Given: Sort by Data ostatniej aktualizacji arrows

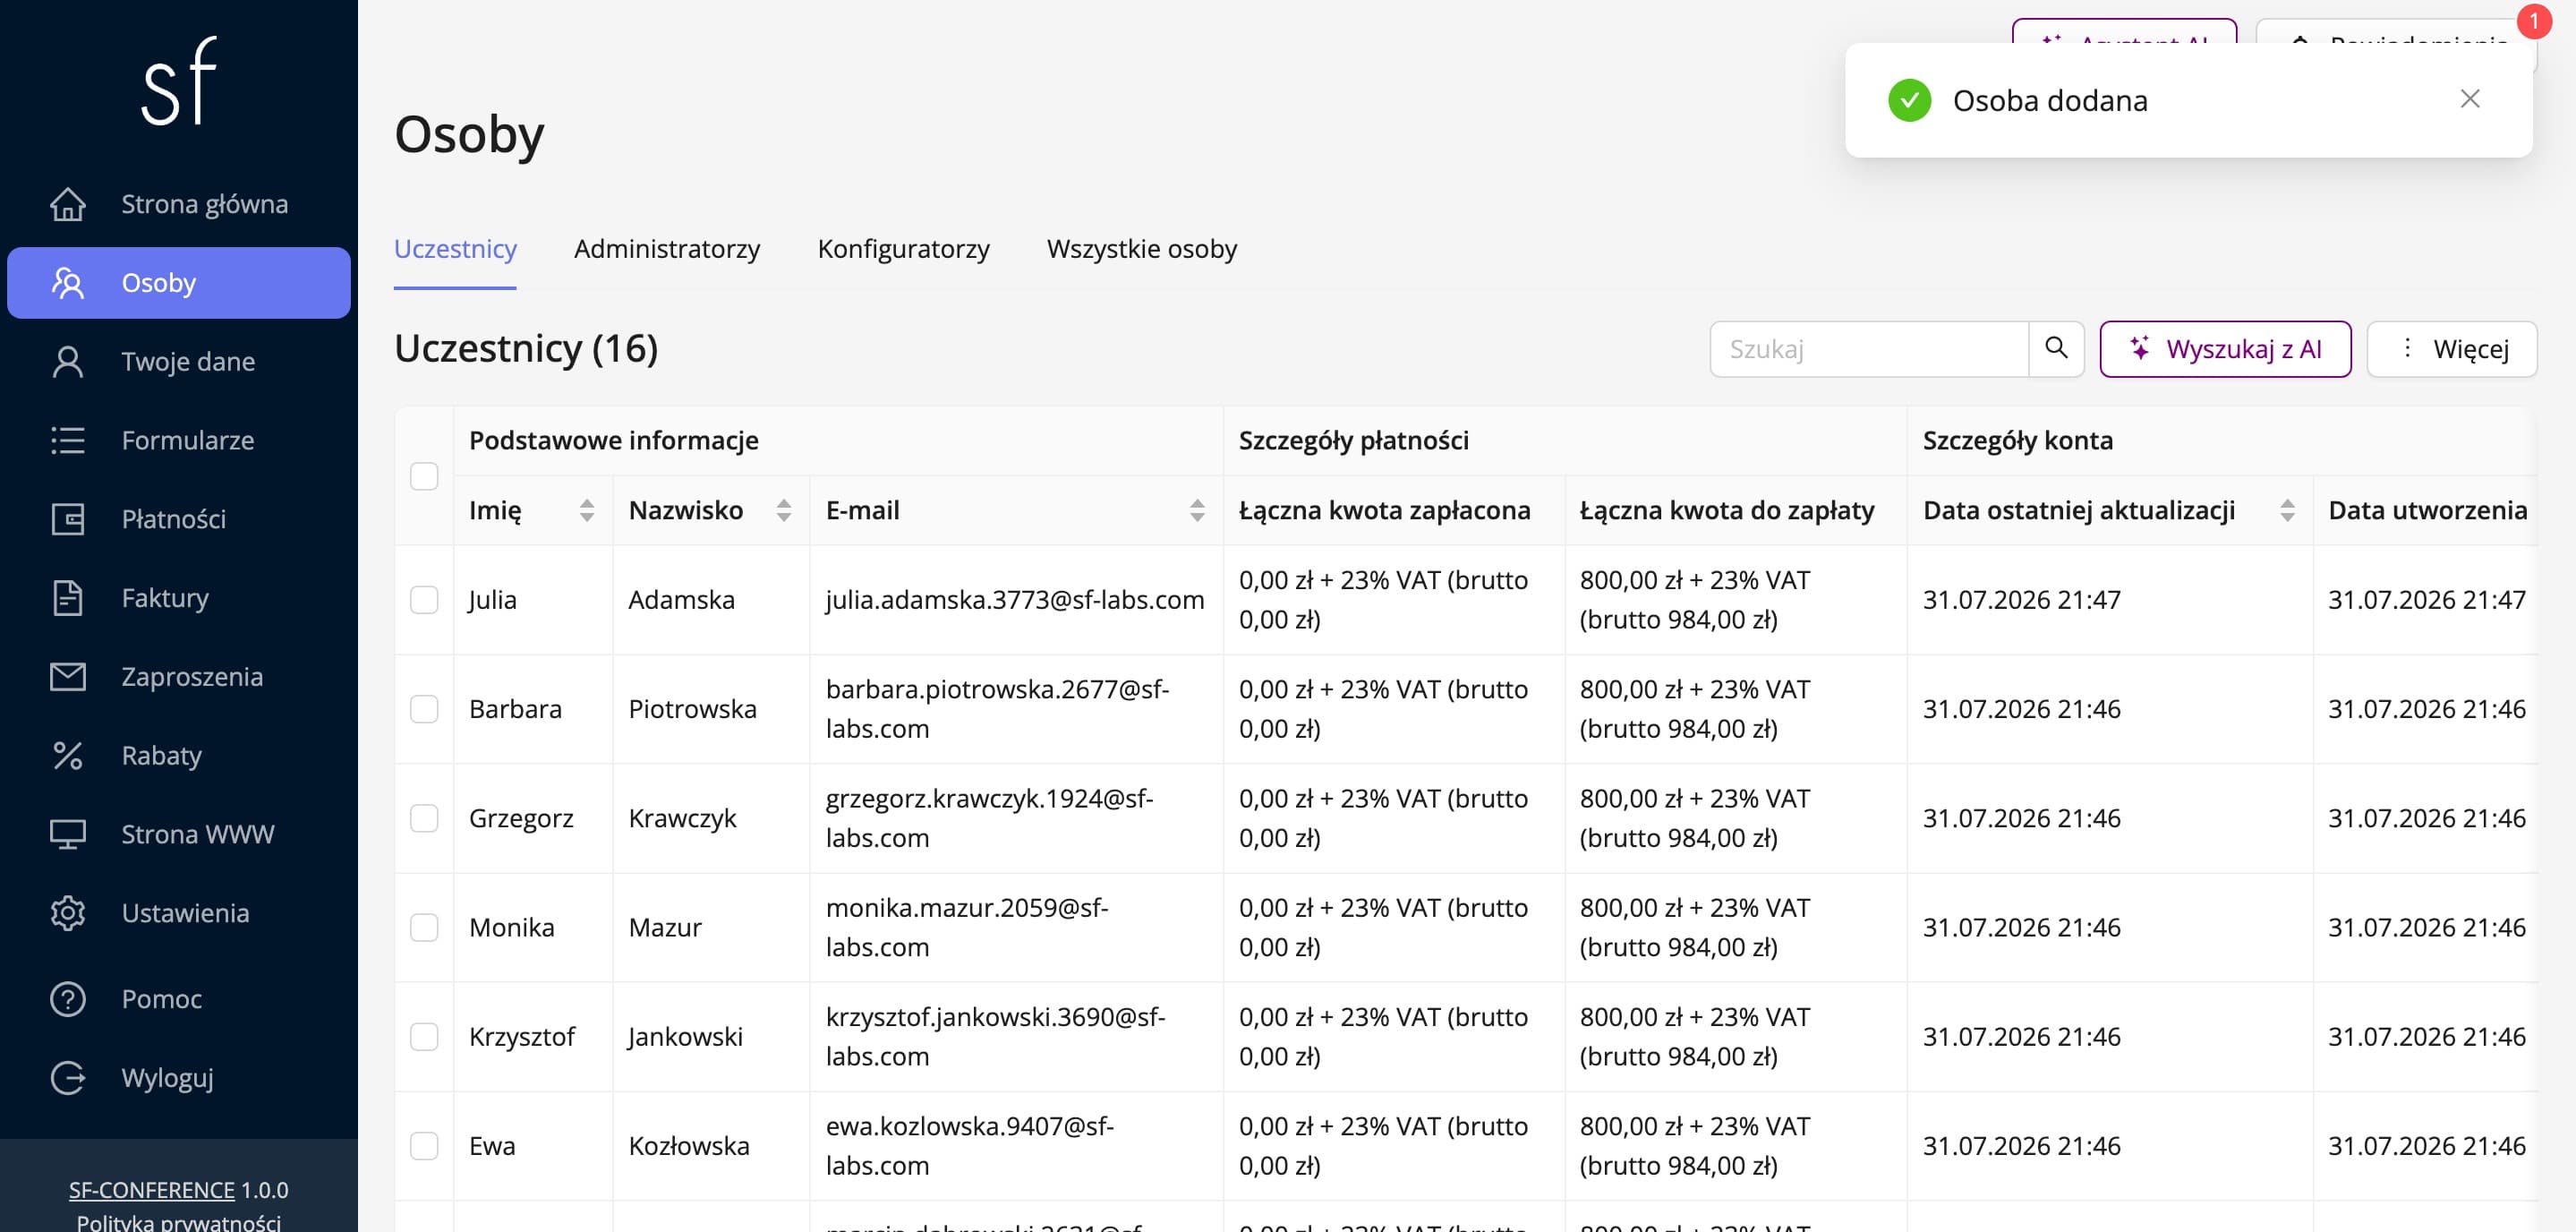Looking at the screenshot, I should point(2287,510).
